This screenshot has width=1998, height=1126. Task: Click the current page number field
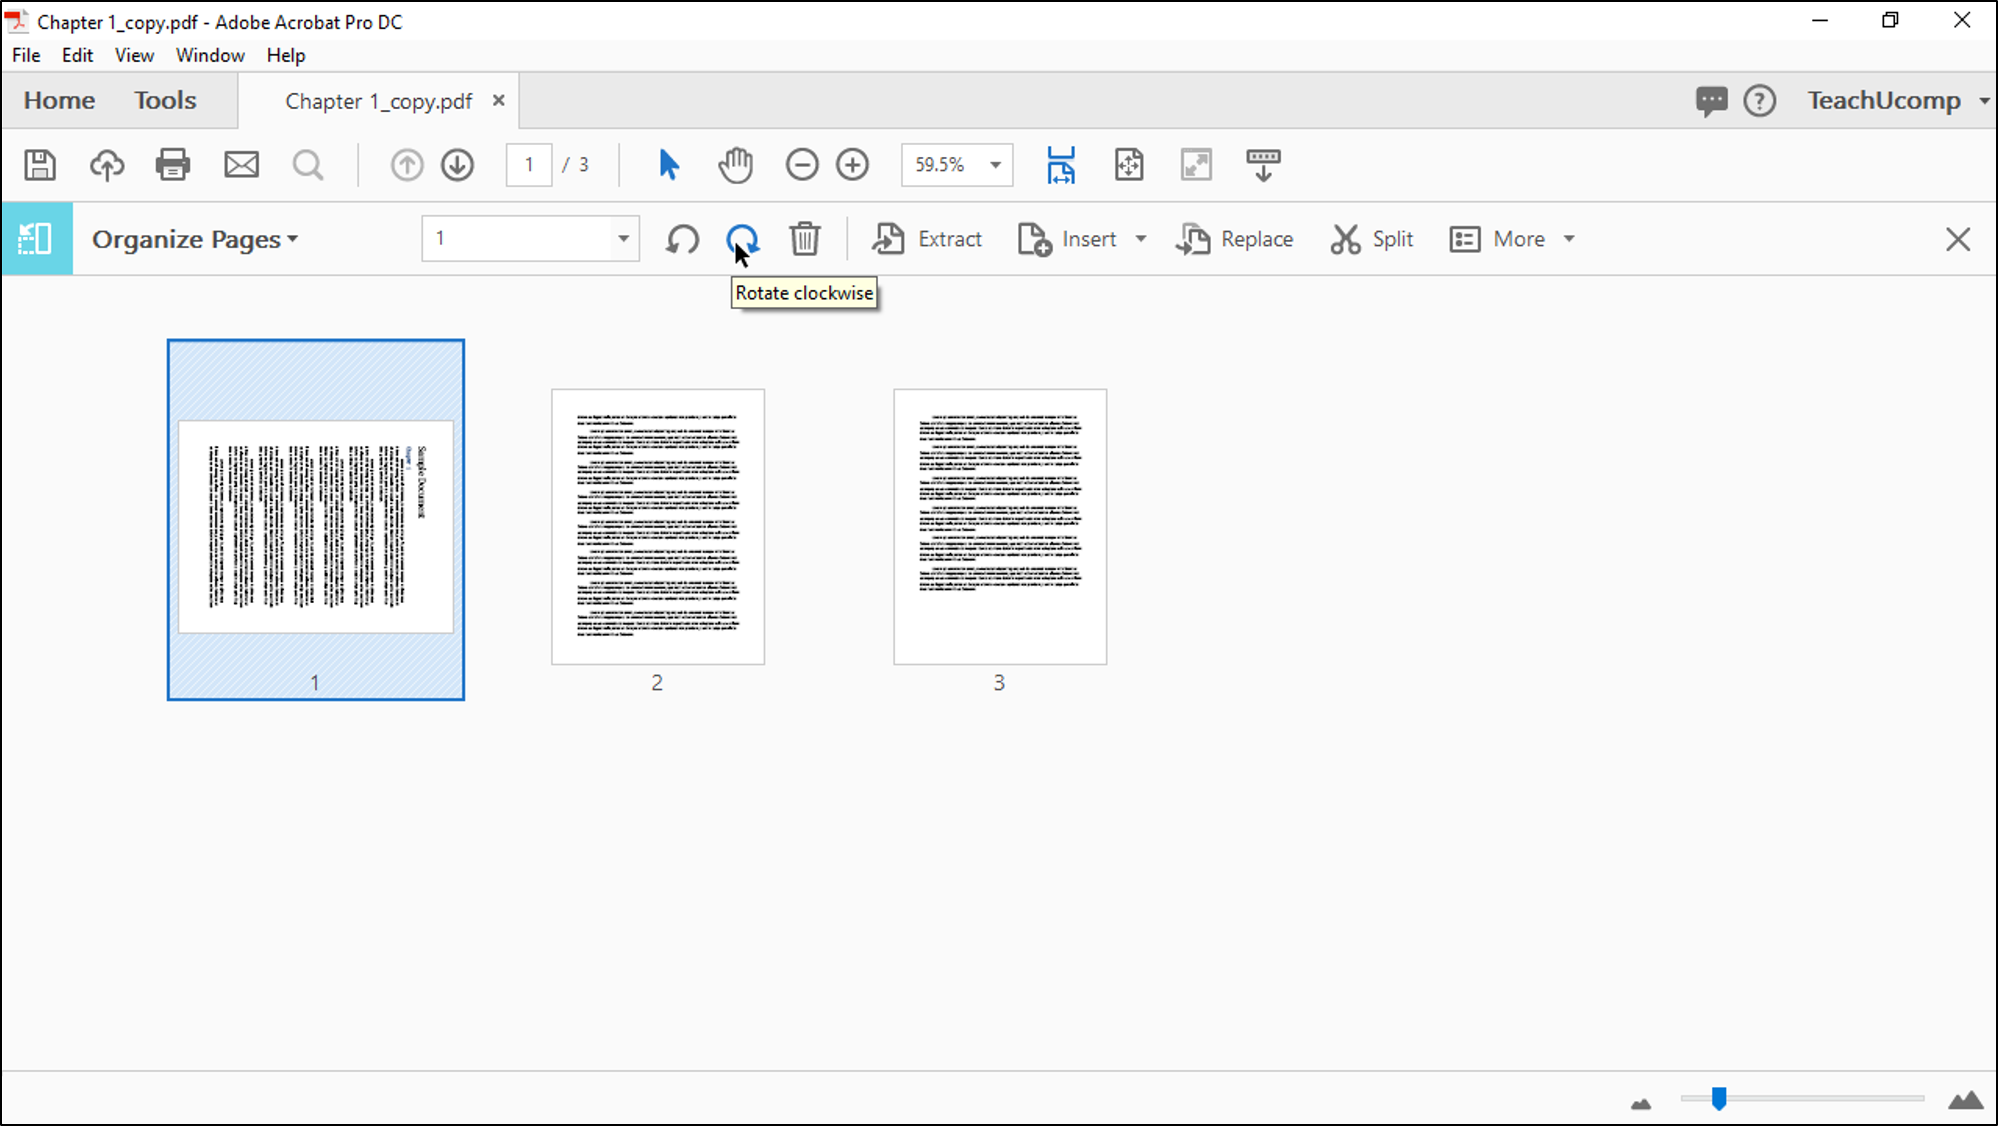(x=529, y=165)
